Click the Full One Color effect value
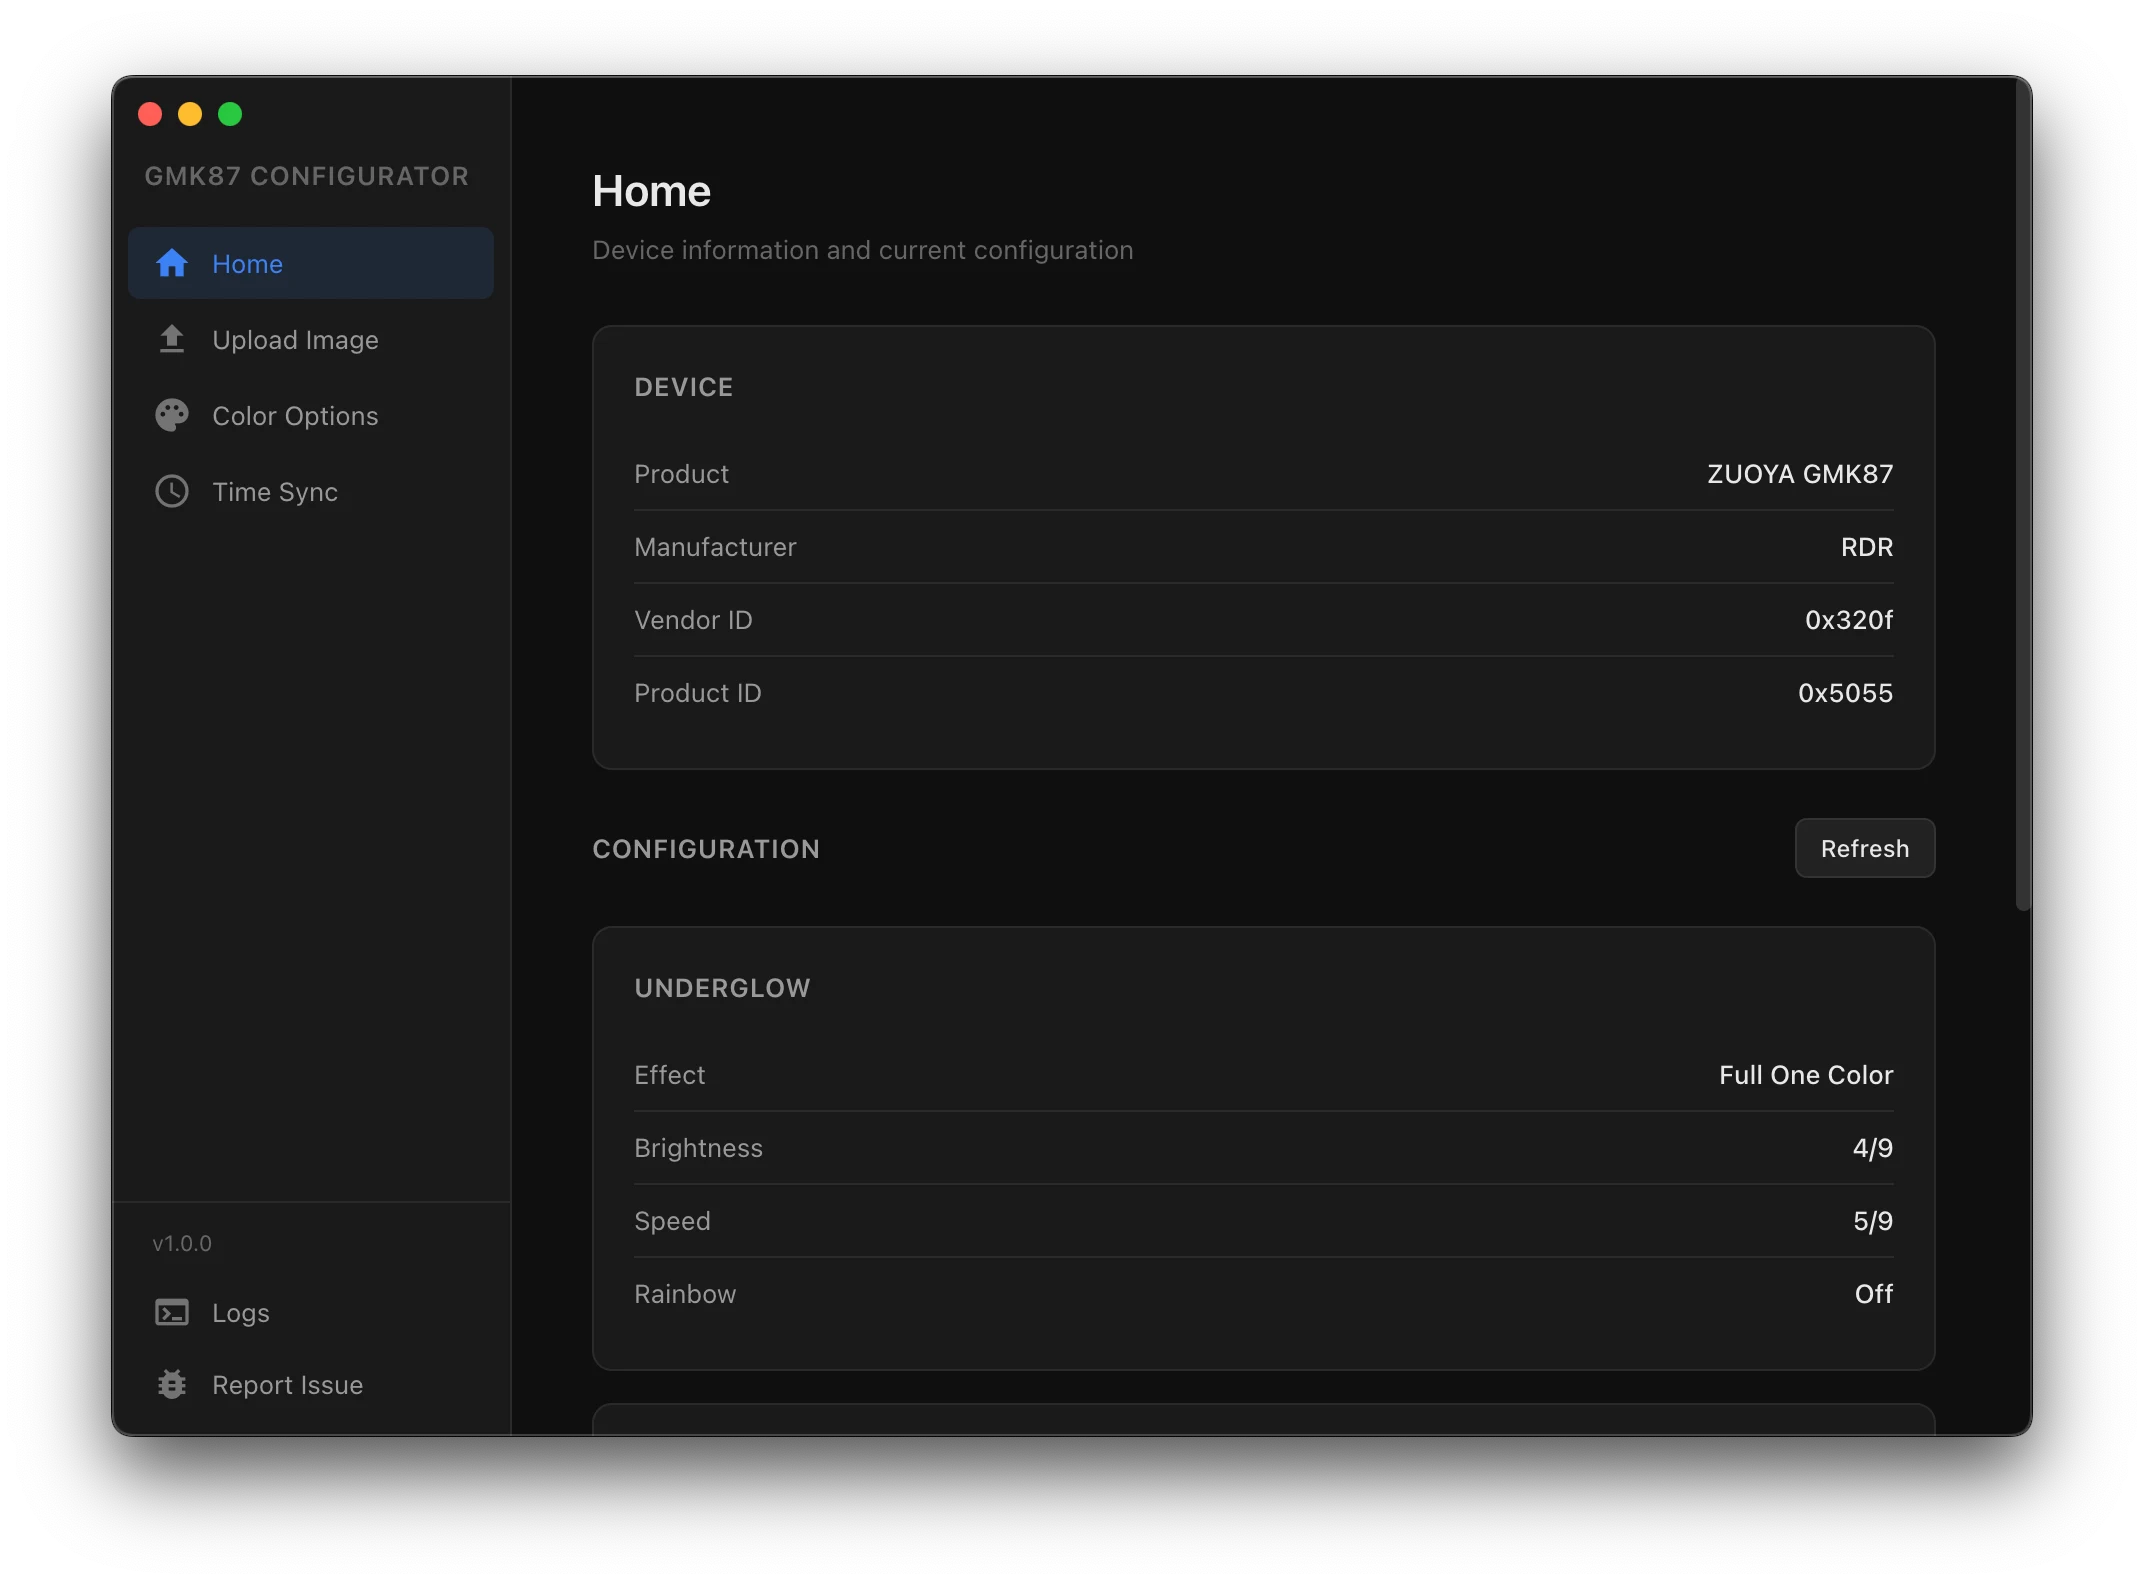 [x=1805, y=1074]
